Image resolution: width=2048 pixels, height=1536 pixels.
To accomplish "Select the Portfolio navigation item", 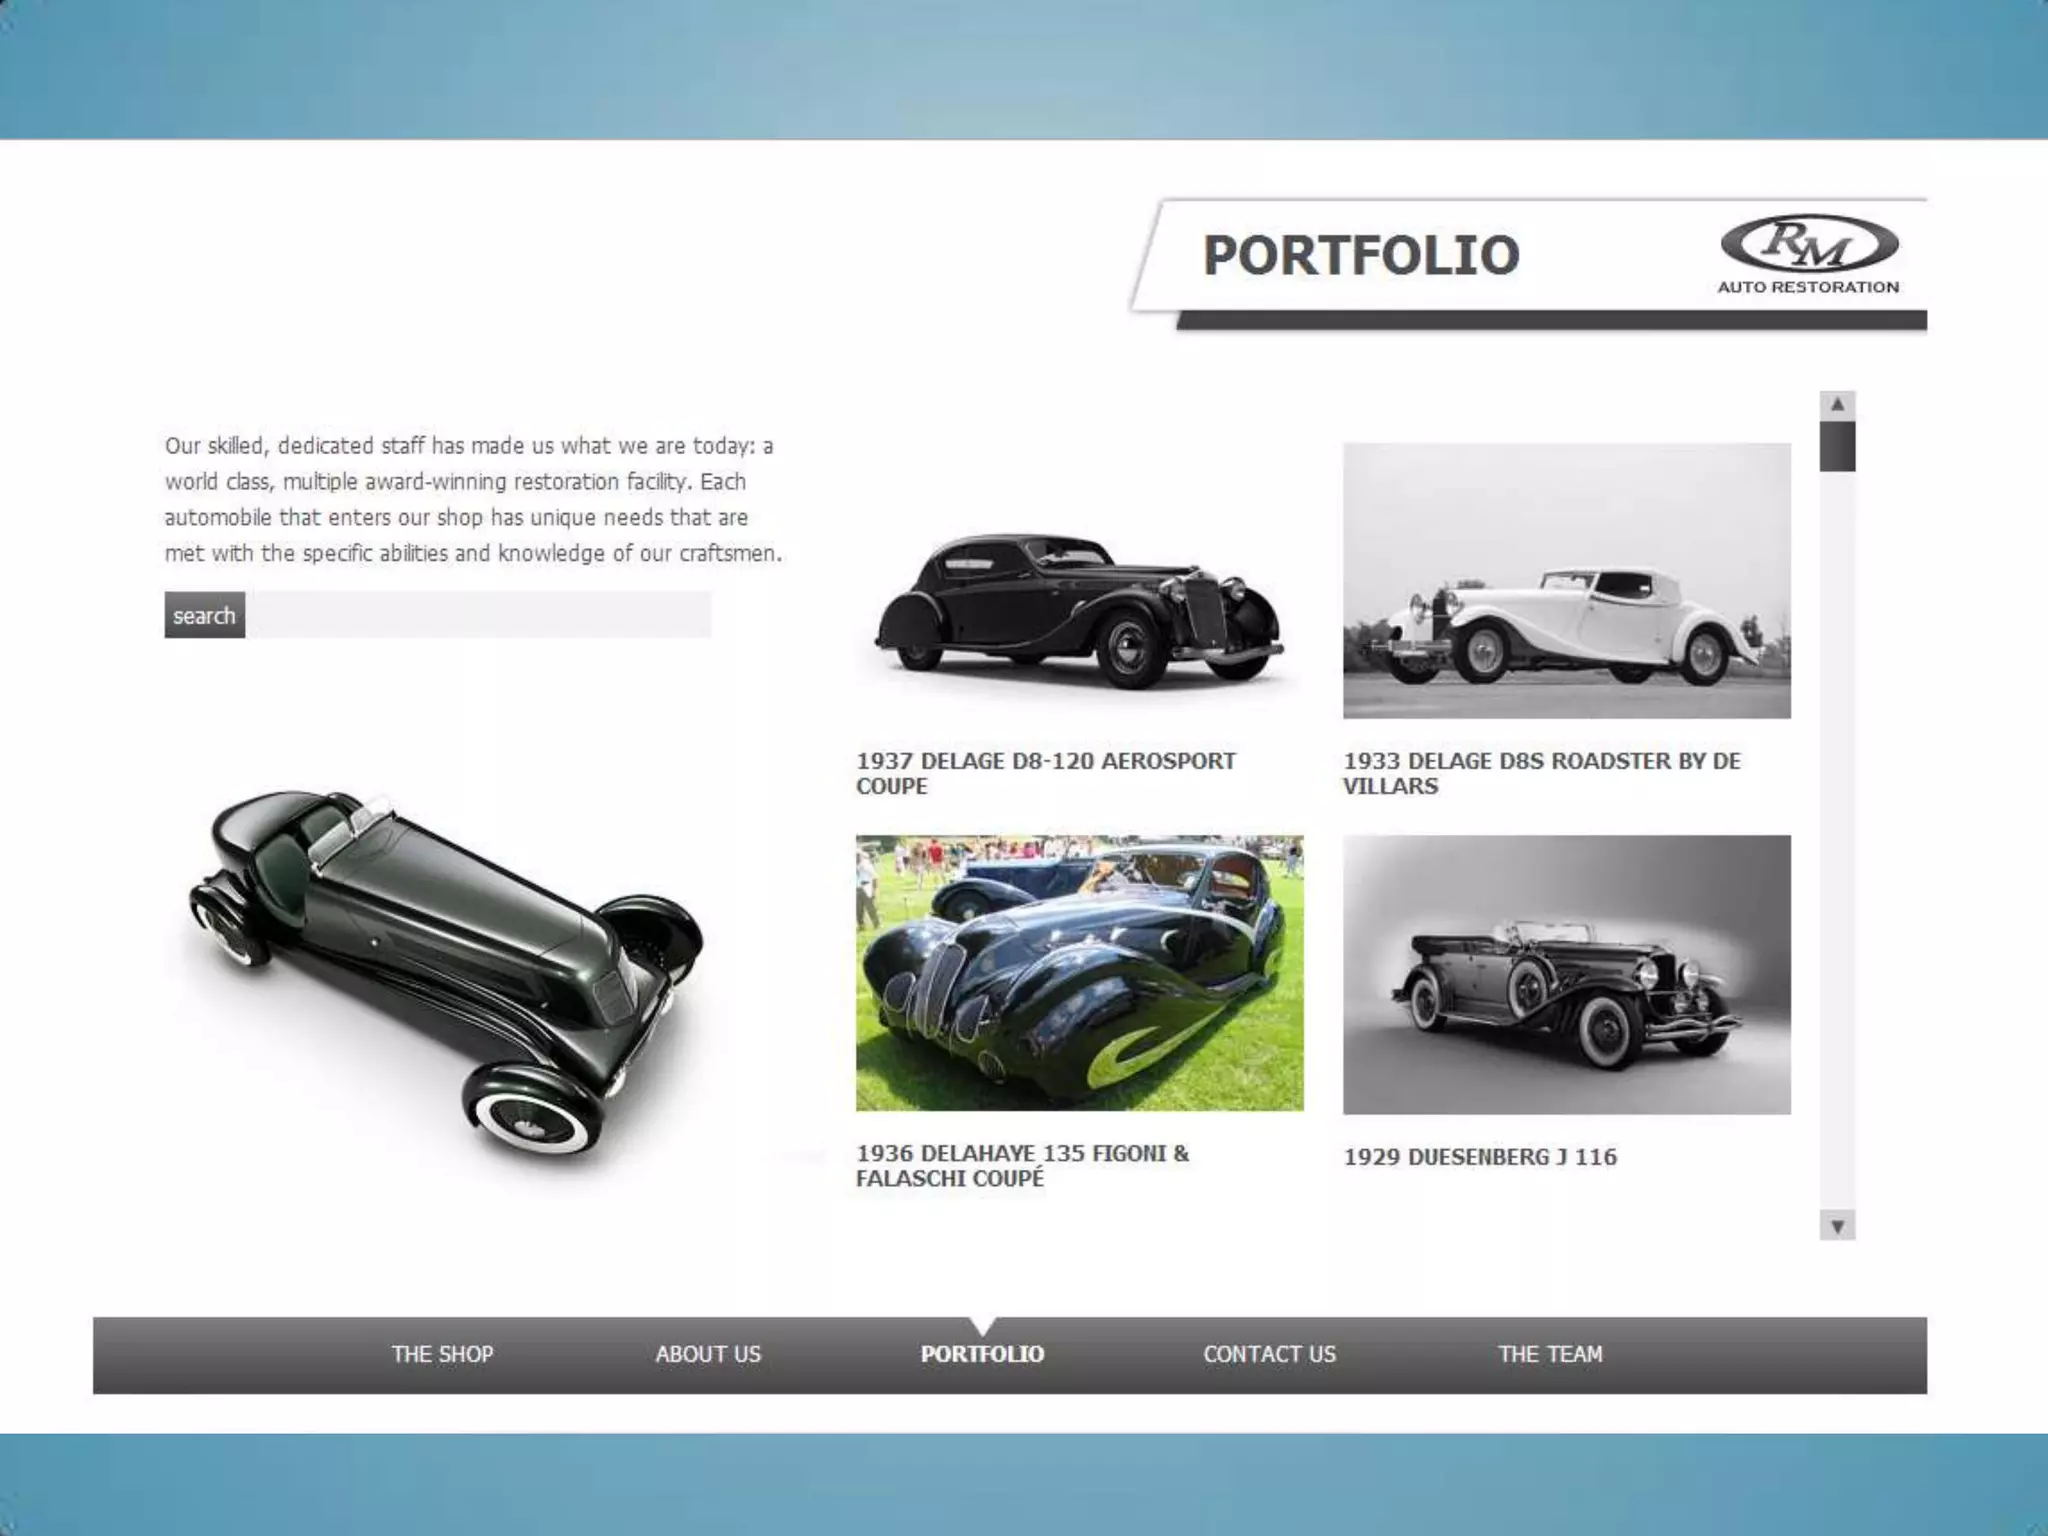I will click(x=982, y=1354).
